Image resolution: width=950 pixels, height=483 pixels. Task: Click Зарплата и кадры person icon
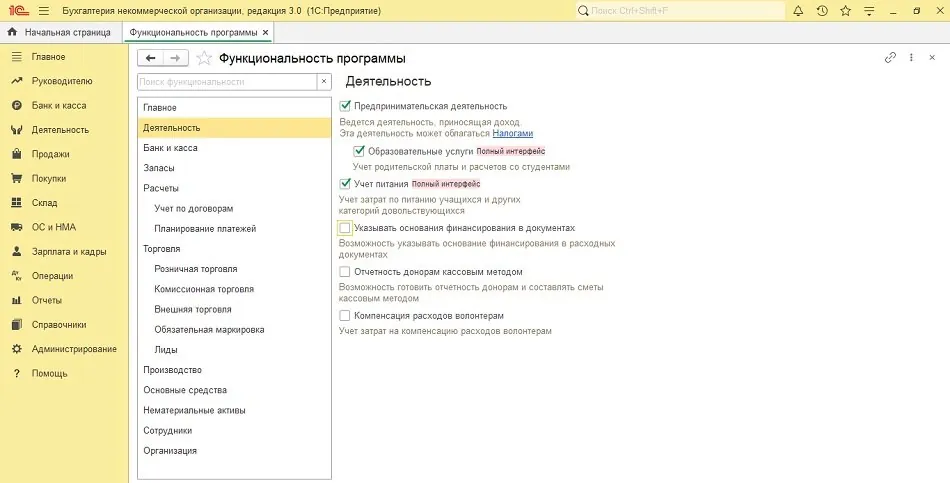[17, 251]
